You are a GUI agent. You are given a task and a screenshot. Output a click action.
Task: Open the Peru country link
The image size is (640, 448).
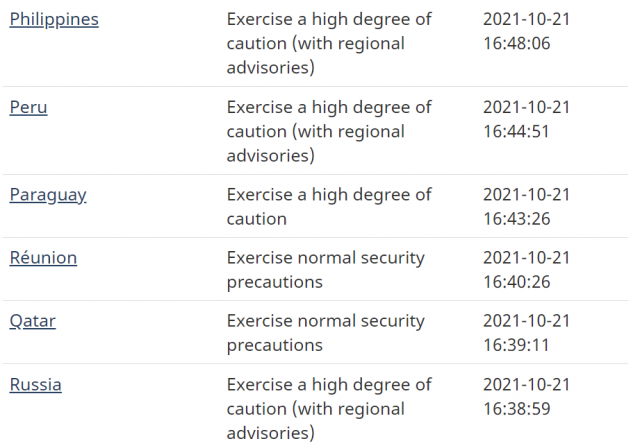(x=28, y=107)
